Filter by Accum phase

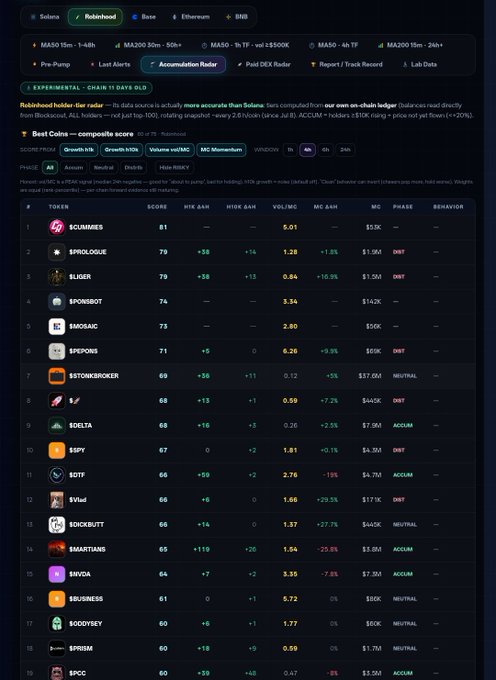click(74, 167)
